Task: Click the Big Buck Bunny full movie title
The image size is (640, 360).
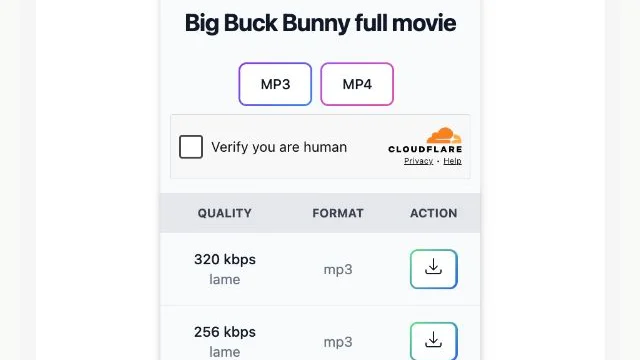Action: [320, 23]
